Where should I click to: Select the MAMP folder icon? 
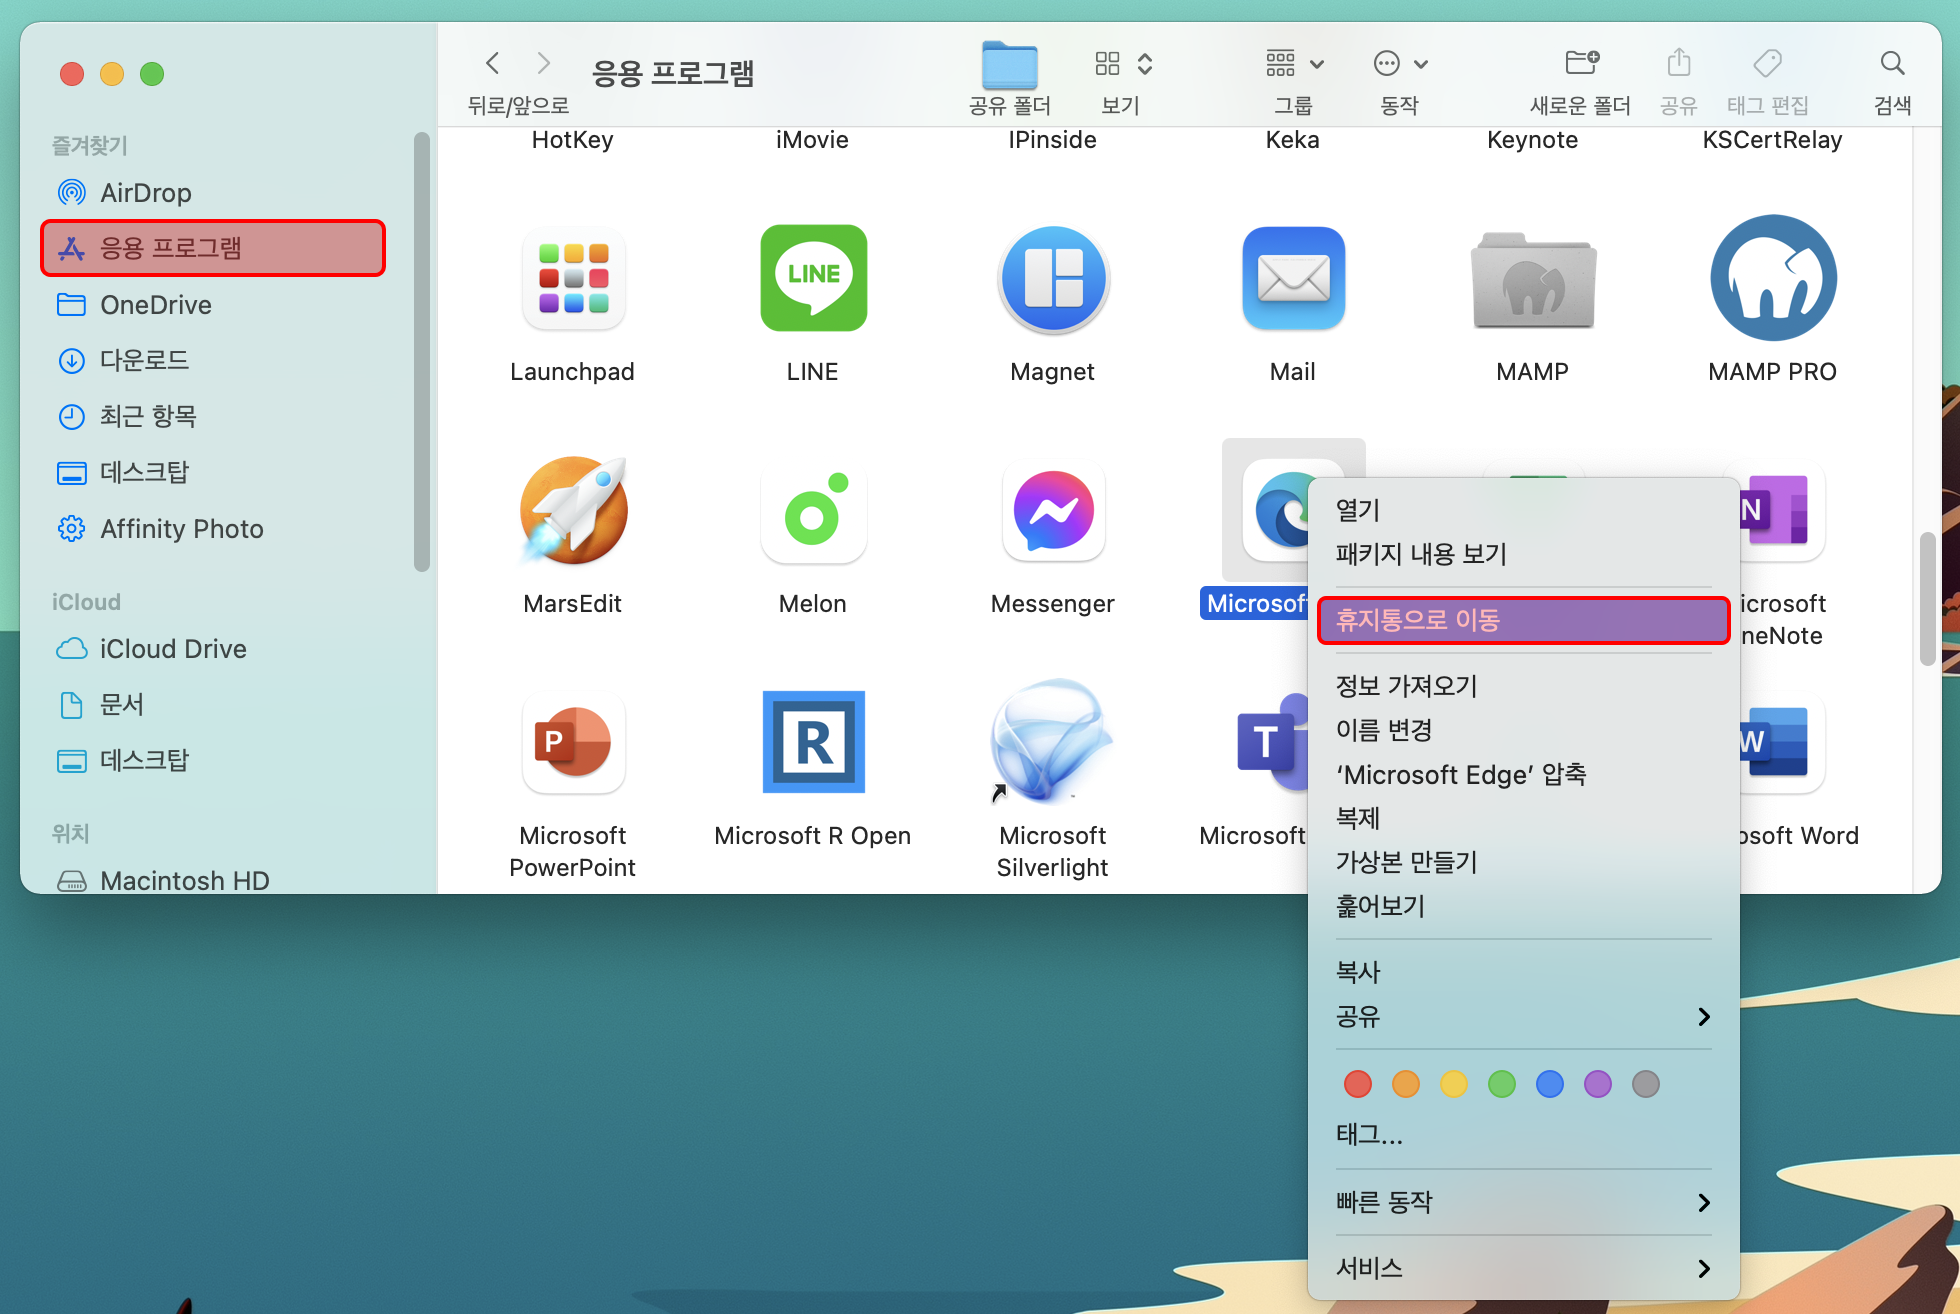click(1533, 281)
